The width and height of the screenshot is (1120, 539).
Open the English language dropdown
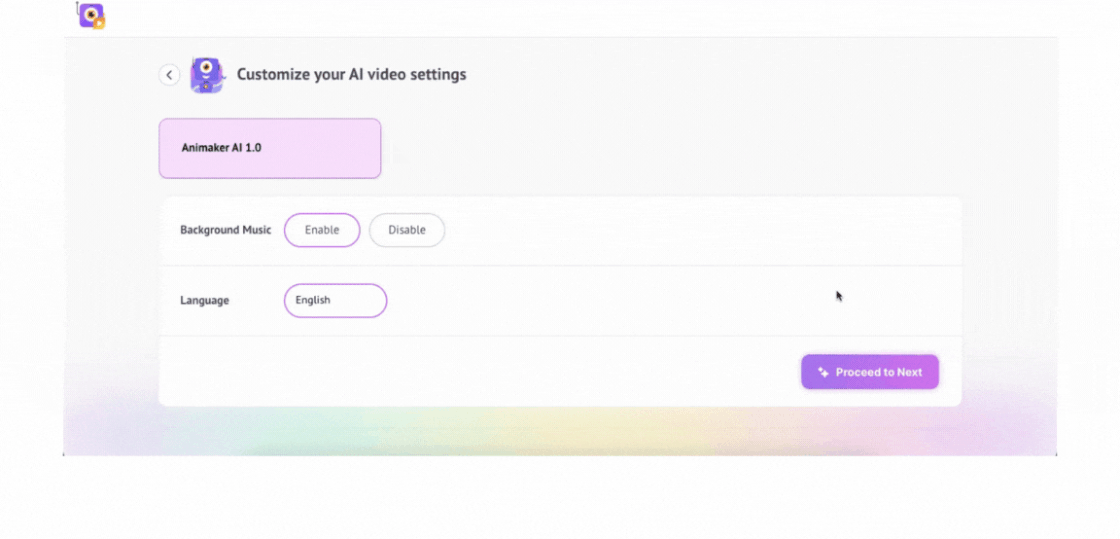[x=336, y=301]
